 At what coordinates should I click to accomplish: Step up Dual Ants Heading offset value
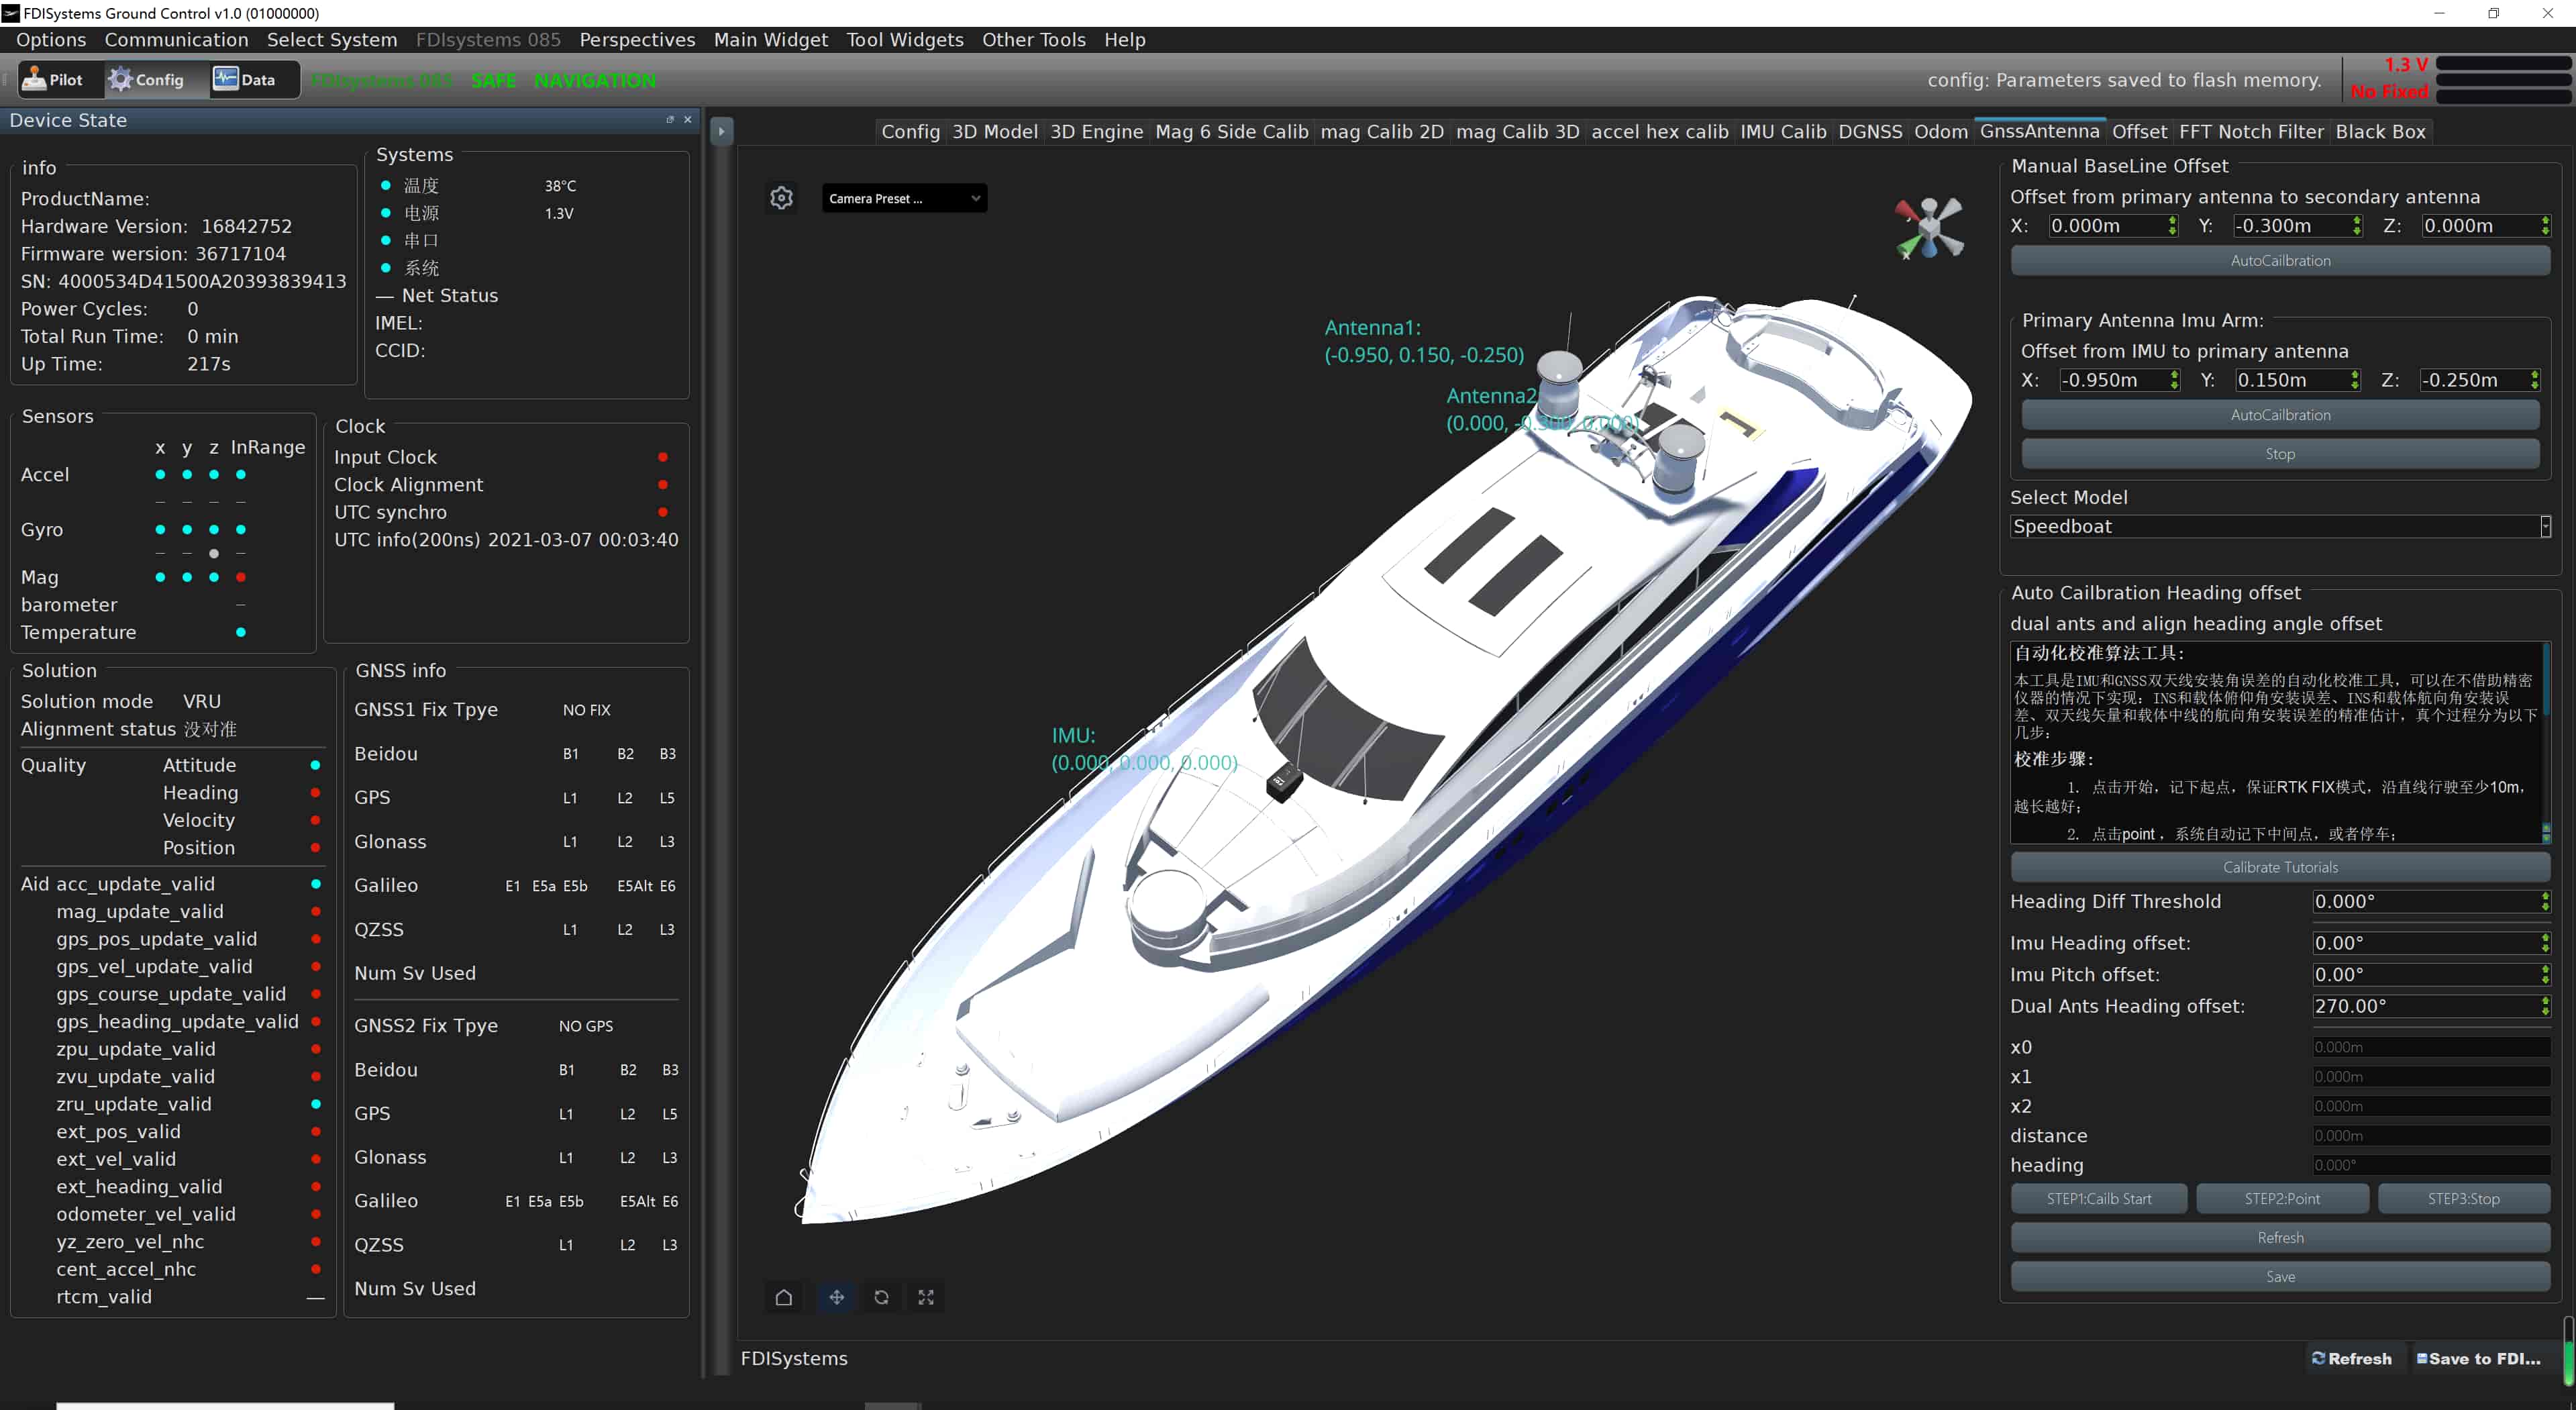click(2545, 1001)
